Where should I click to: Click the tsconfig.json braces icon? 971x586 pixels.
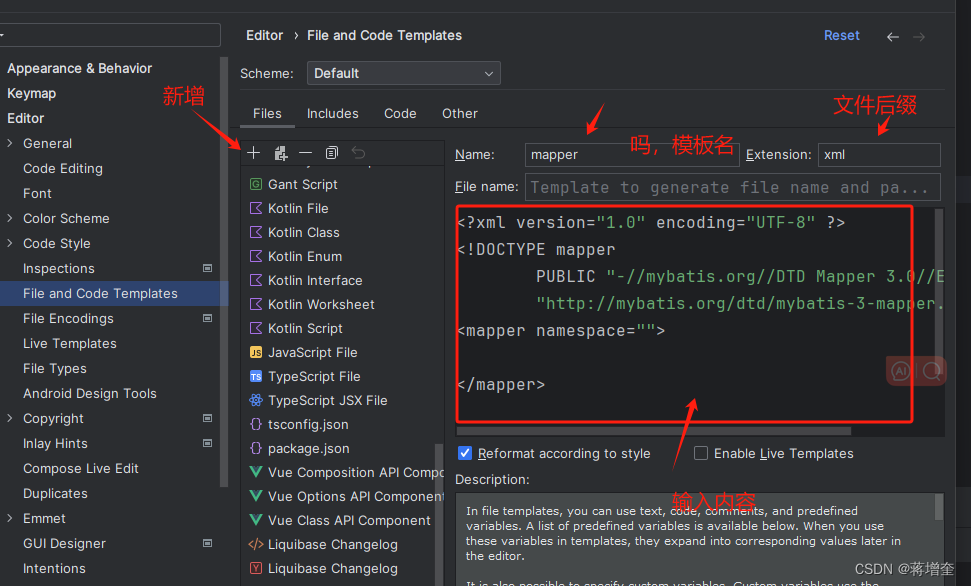tap(256, 424)
